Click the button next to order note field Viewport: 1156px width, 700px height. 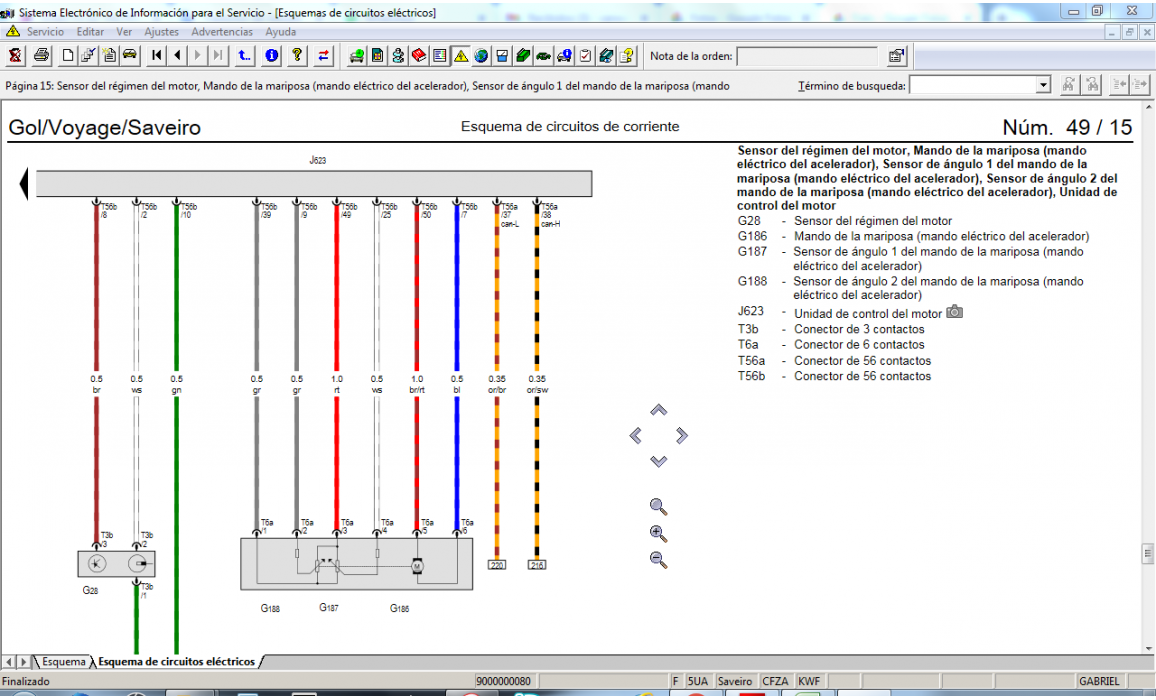897,56
